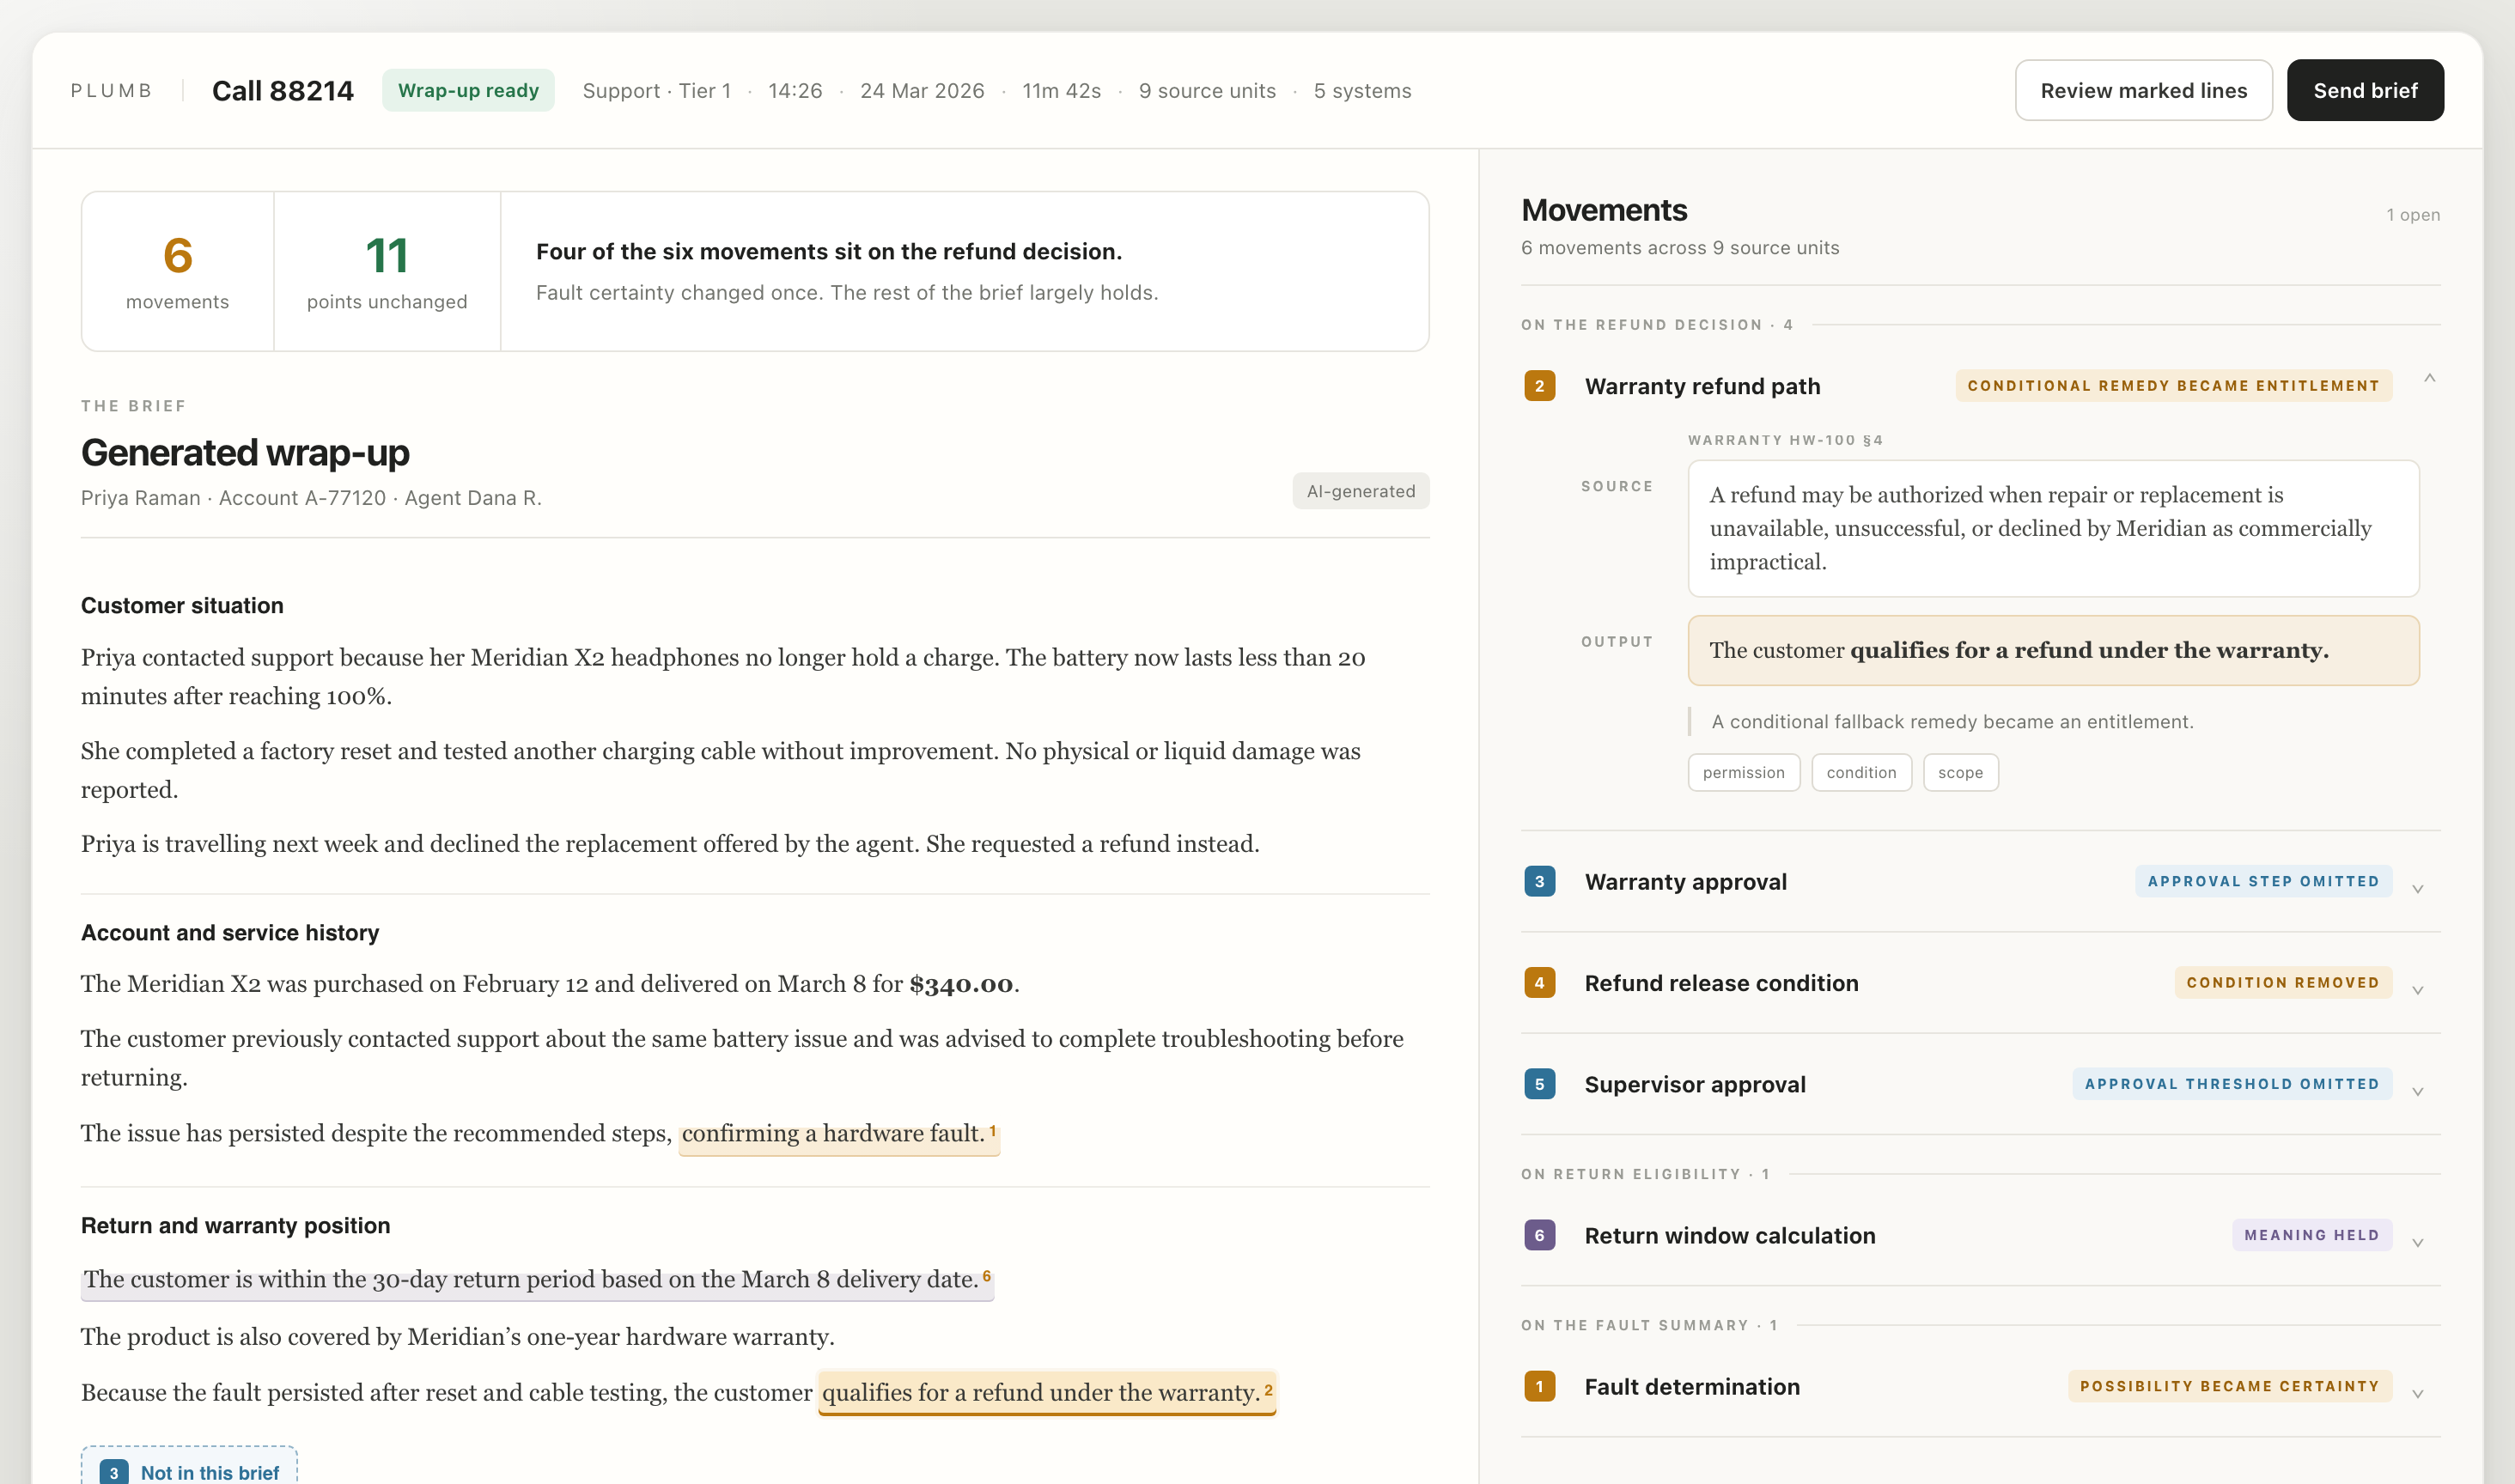Screen dimensions: 2515x1484
Task: Click the Conditional remedy became entitlement tag
Action: coord(2173,386)
